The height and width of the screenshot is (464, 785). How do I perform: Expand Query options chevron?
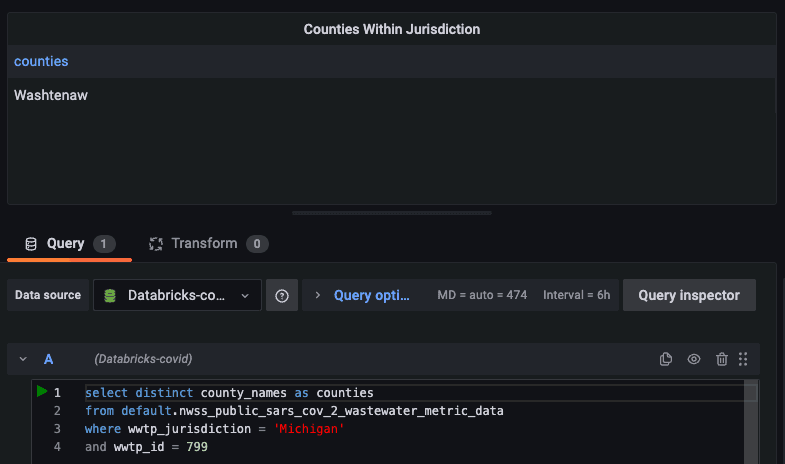(x=317, y=295)
